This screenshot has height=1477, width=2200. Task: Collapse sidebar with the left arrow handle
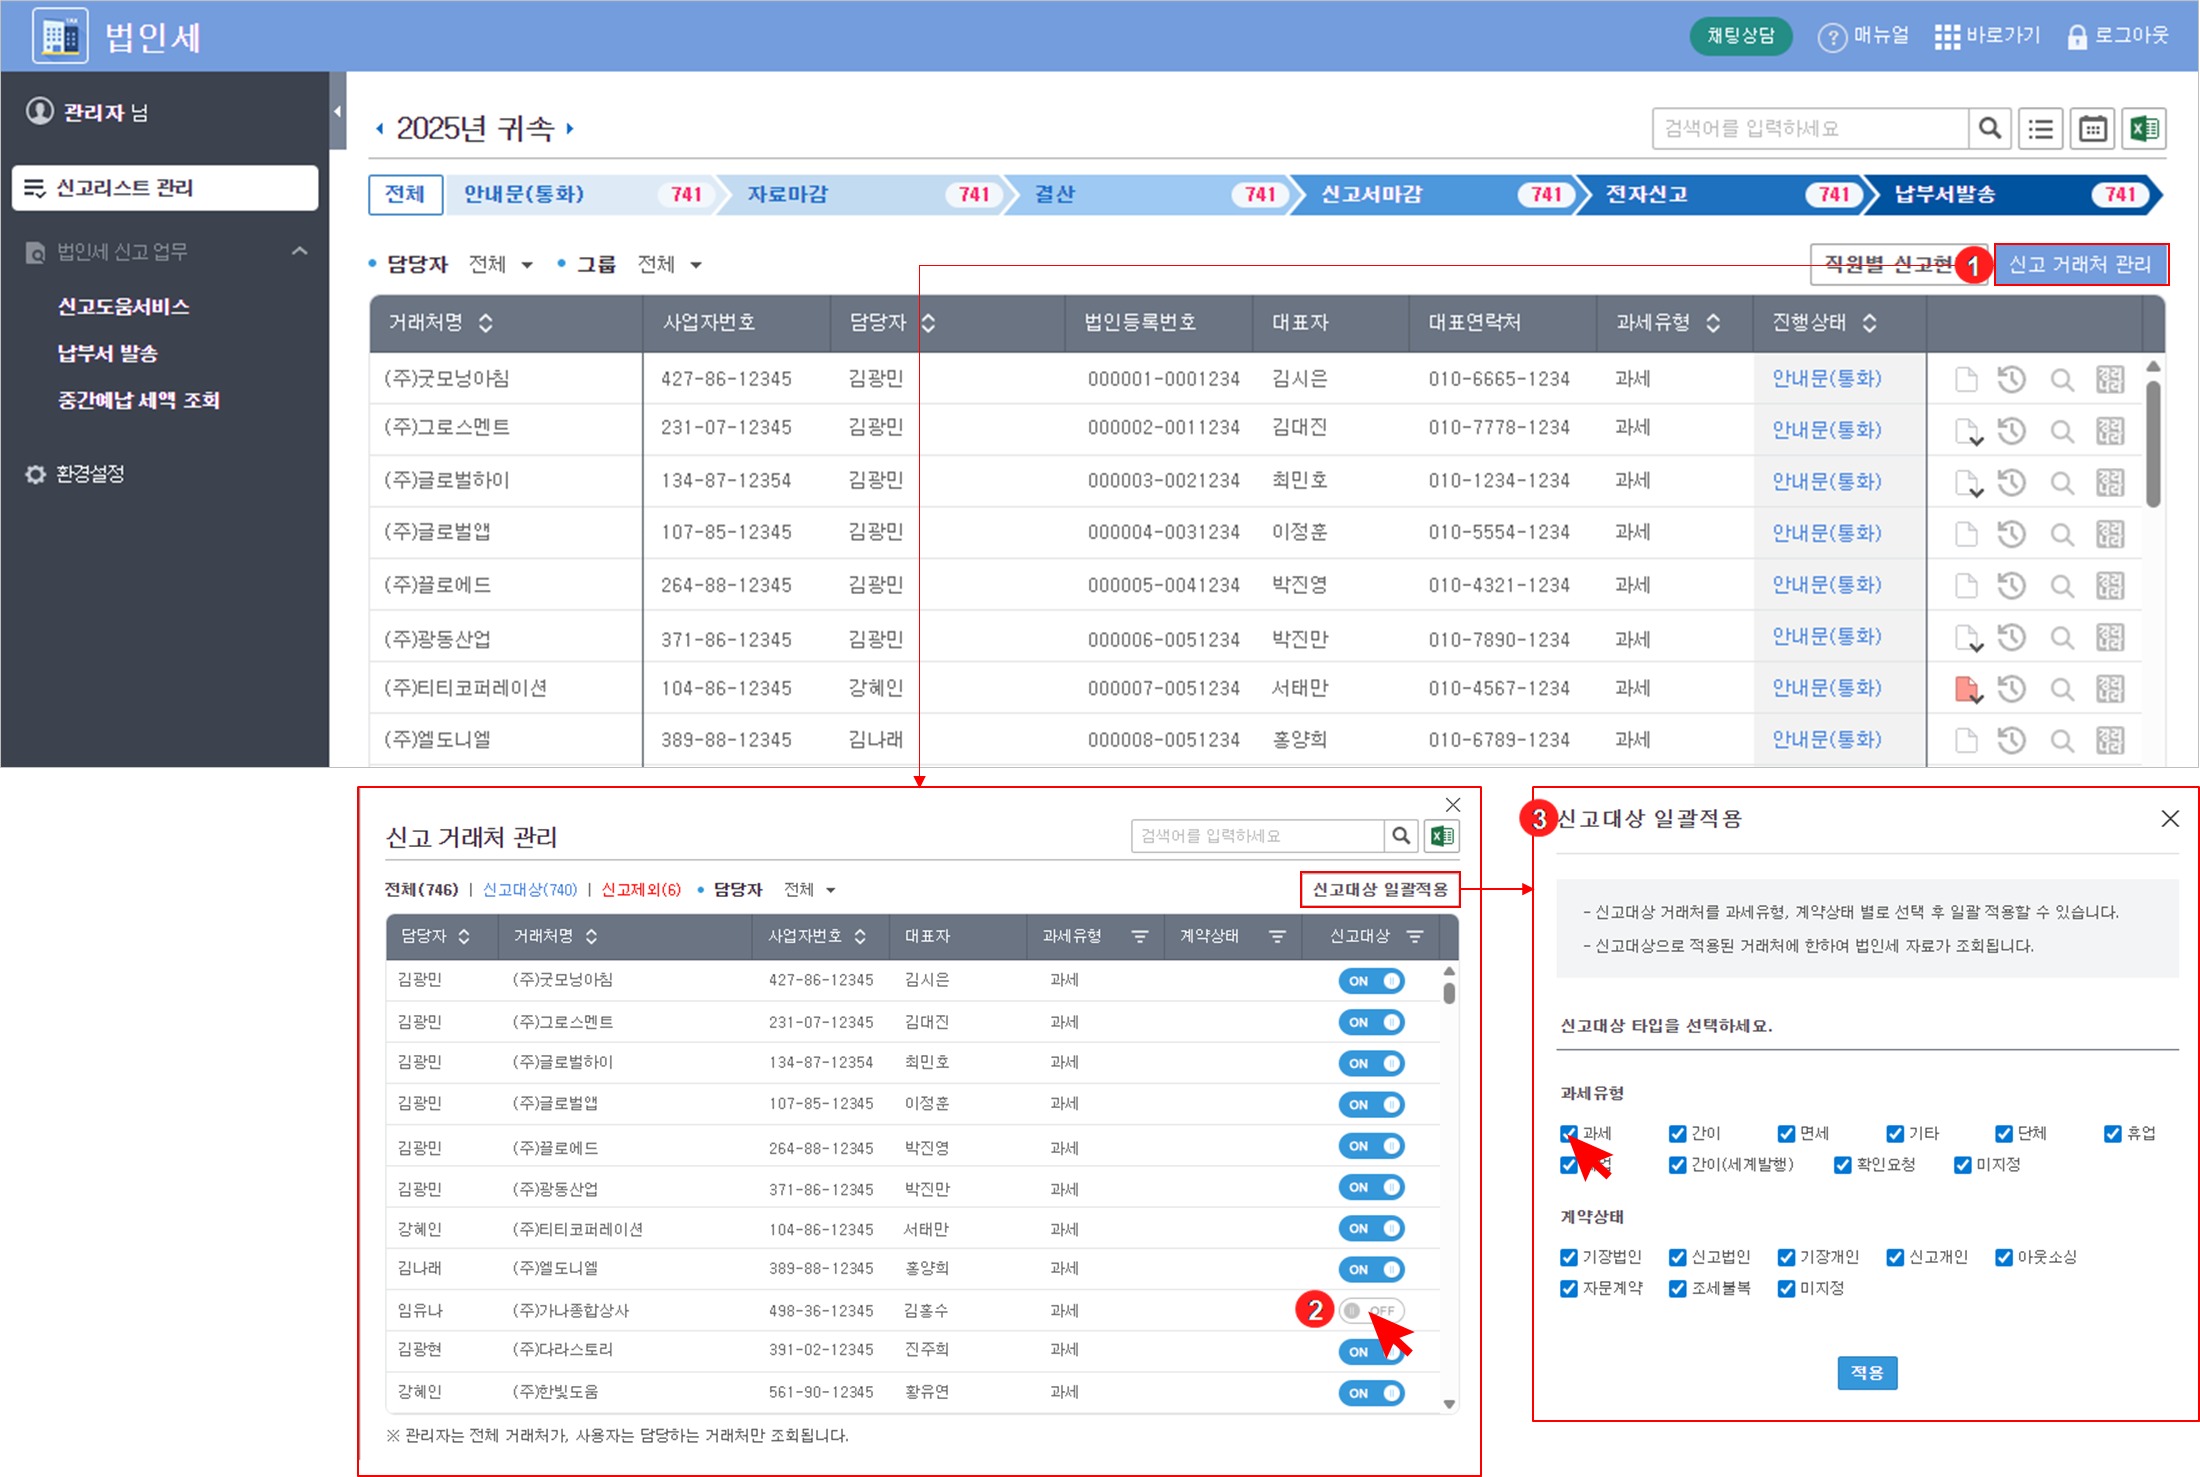(x=337, y=111)
